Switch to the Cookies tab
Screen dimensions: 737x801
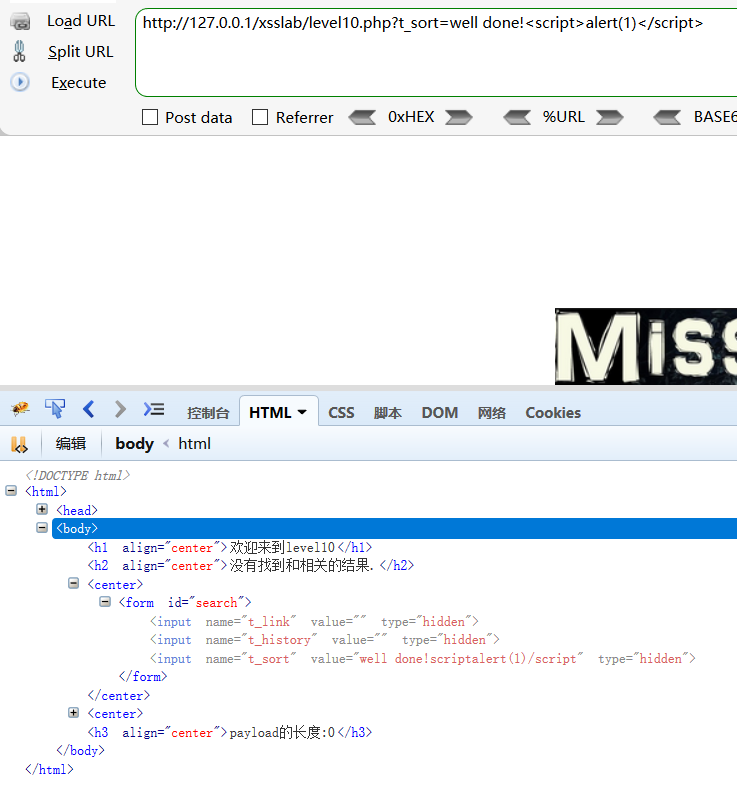(553, 413)
